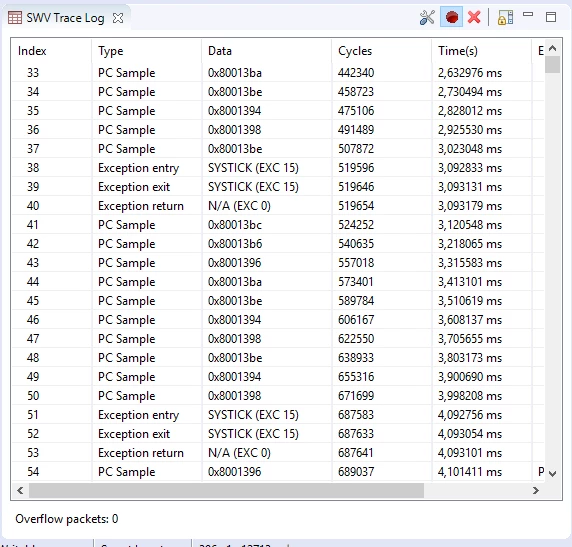Image resolution: width=572 pixels, height=547 pixels.
Task: Select cycles value 655316
Action: pos(356,377)
